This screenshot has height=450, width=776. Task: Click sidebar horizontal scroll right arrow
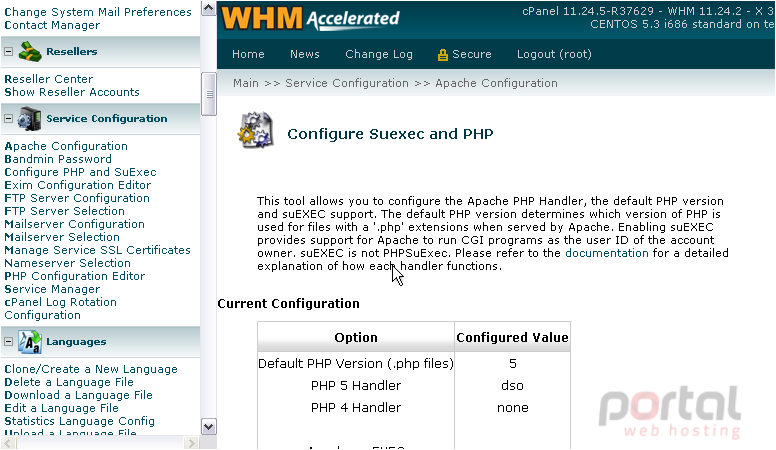coord(191,443)
